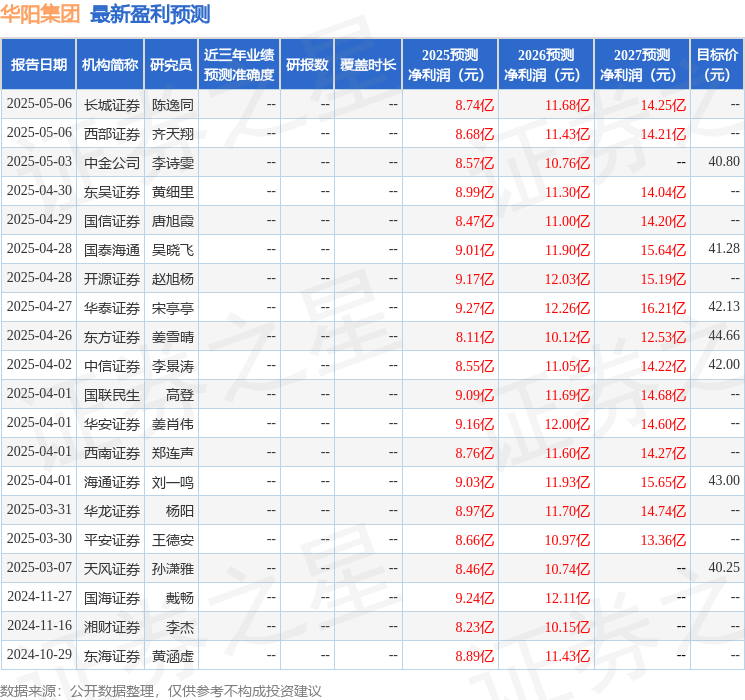Viewport: 745px width, 700px height.
Task: Click target price 42.13
Action: coord(724,307)
